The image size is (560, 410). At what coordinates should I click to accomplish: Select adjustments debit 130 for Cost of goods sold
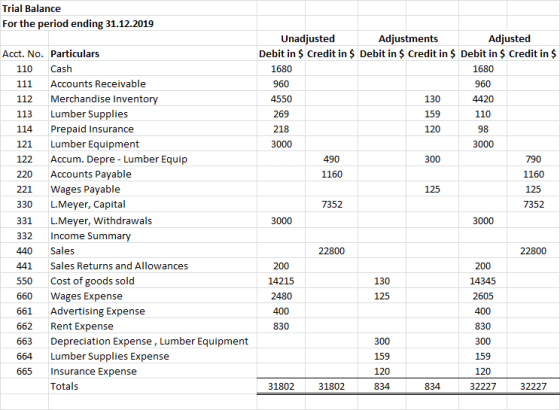[382, 281]
